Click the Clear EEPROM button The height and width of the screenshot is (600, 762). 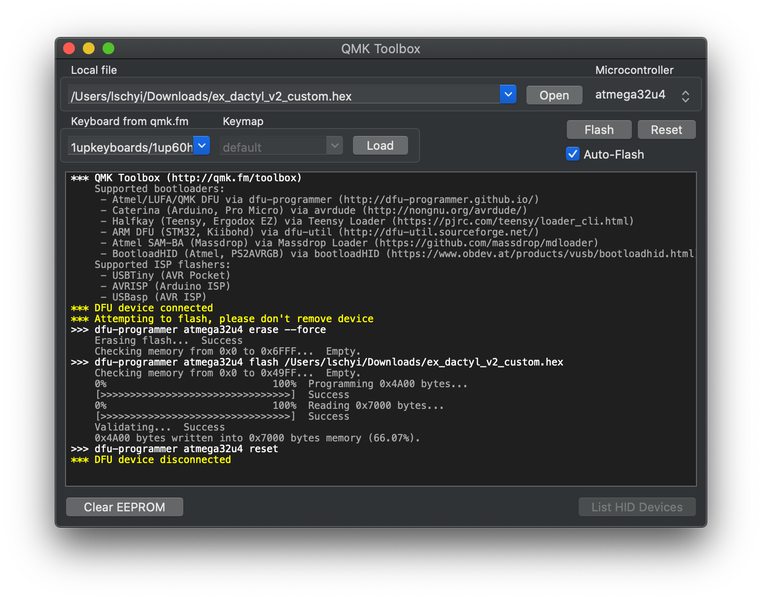click(x=124, y=507)
